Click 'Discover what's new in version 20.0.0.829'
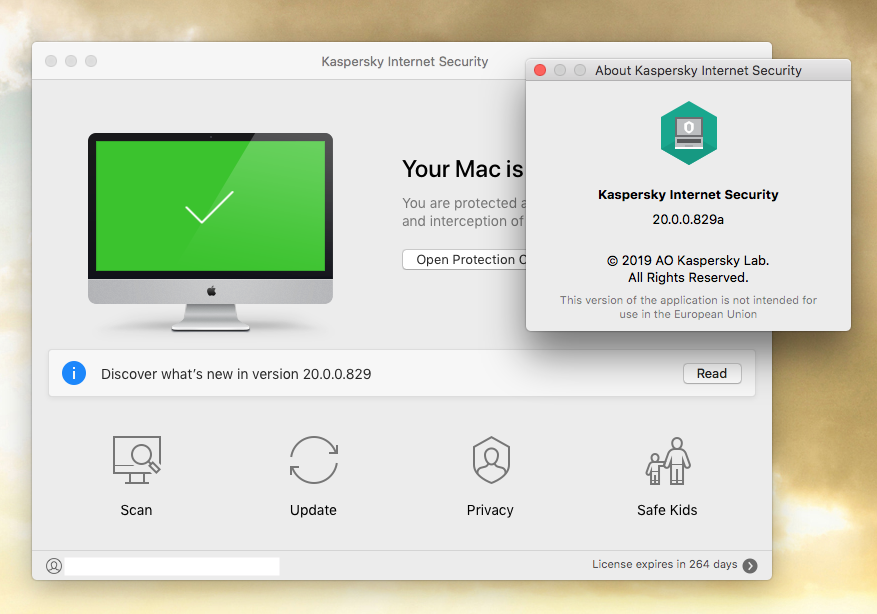The height and width of the screenshot is (614, 877). [236, 374]
